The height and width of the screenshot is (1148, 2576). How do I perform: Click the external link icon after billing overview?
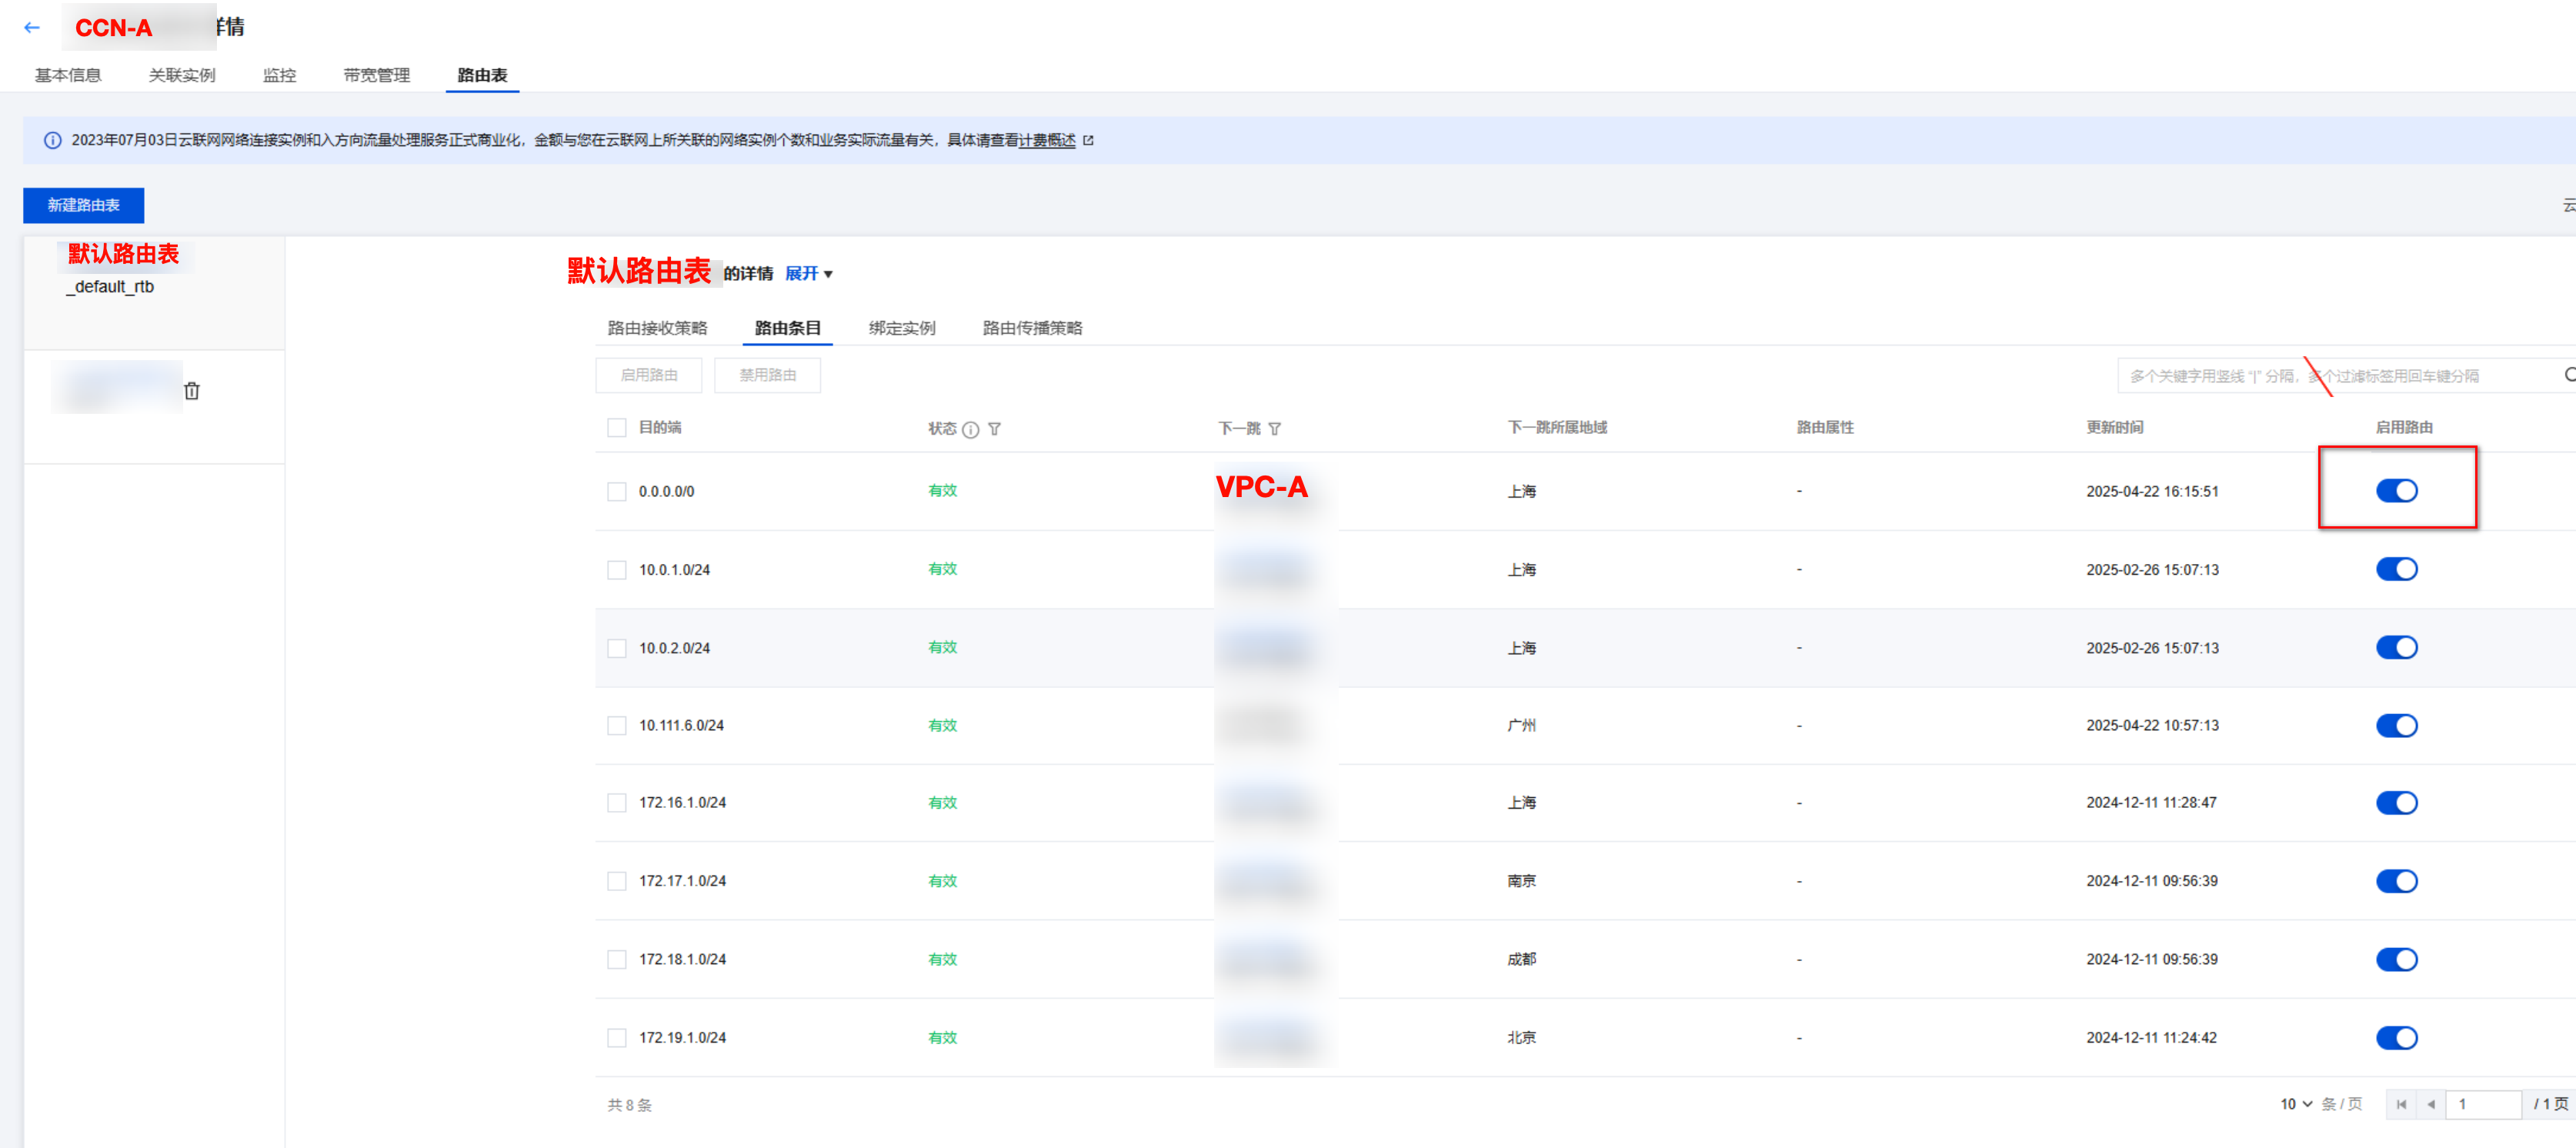coord(1088,141)
